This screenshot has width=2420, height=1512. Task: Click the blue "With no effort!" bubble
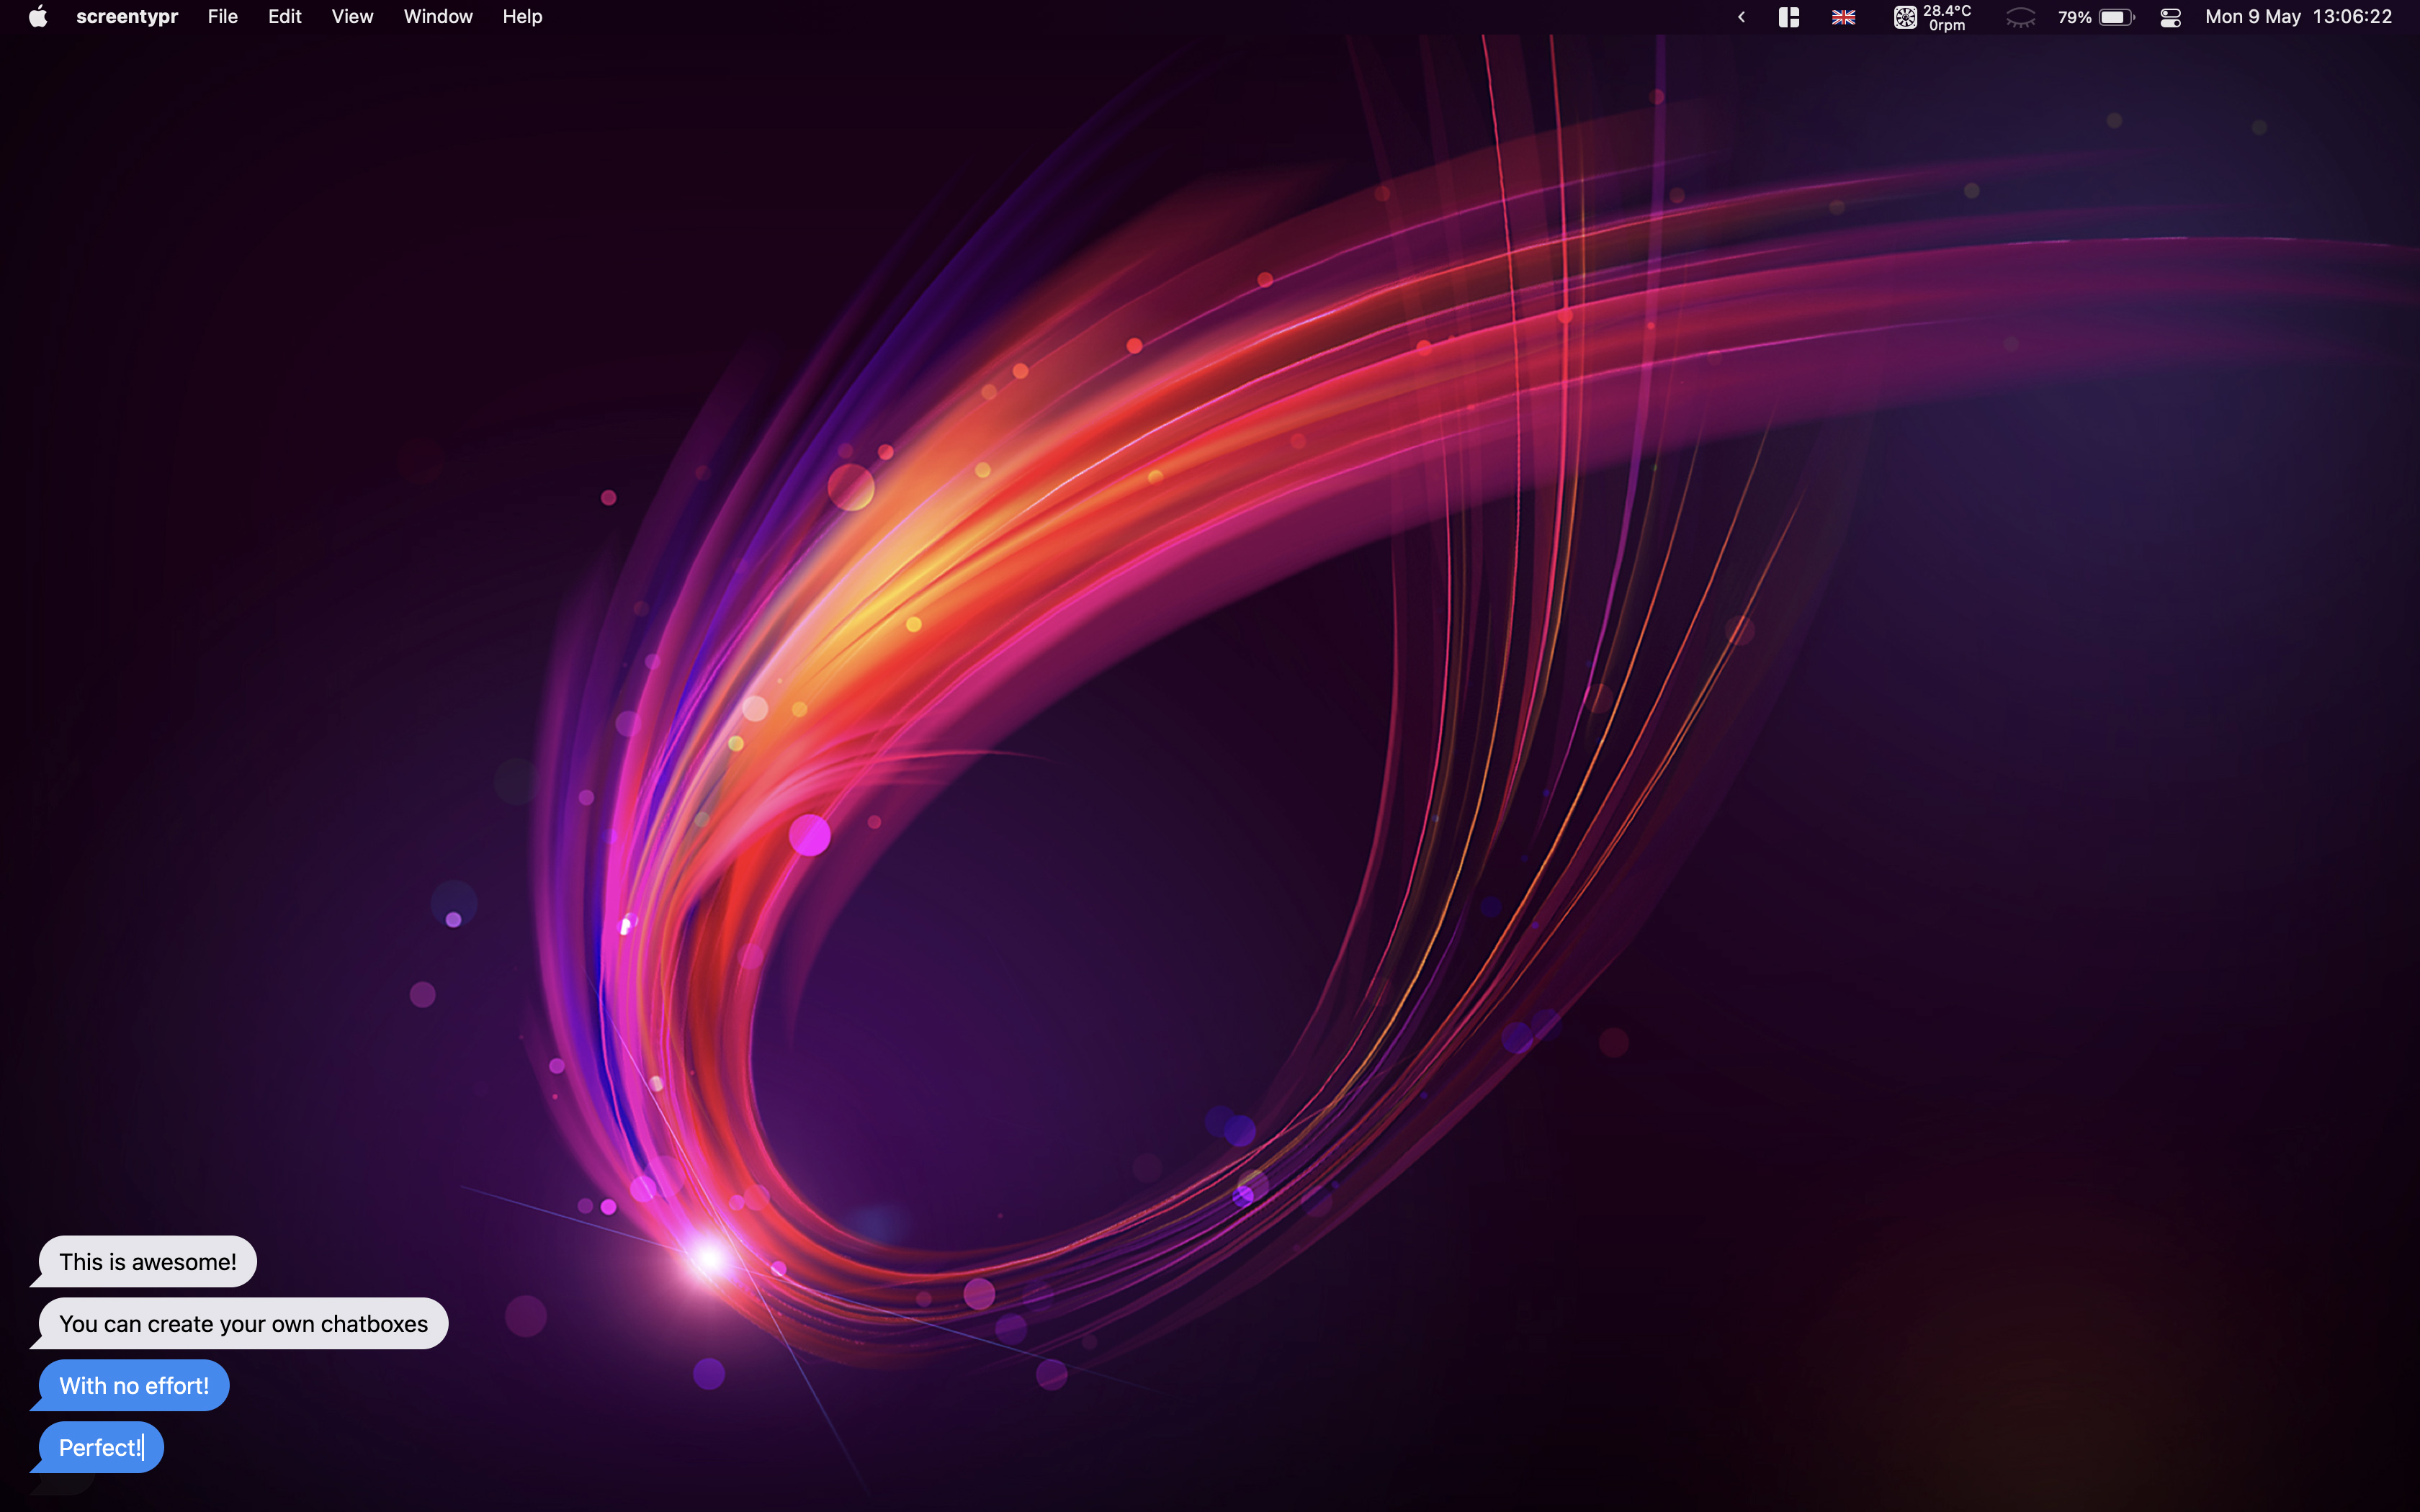[134, 1386]
